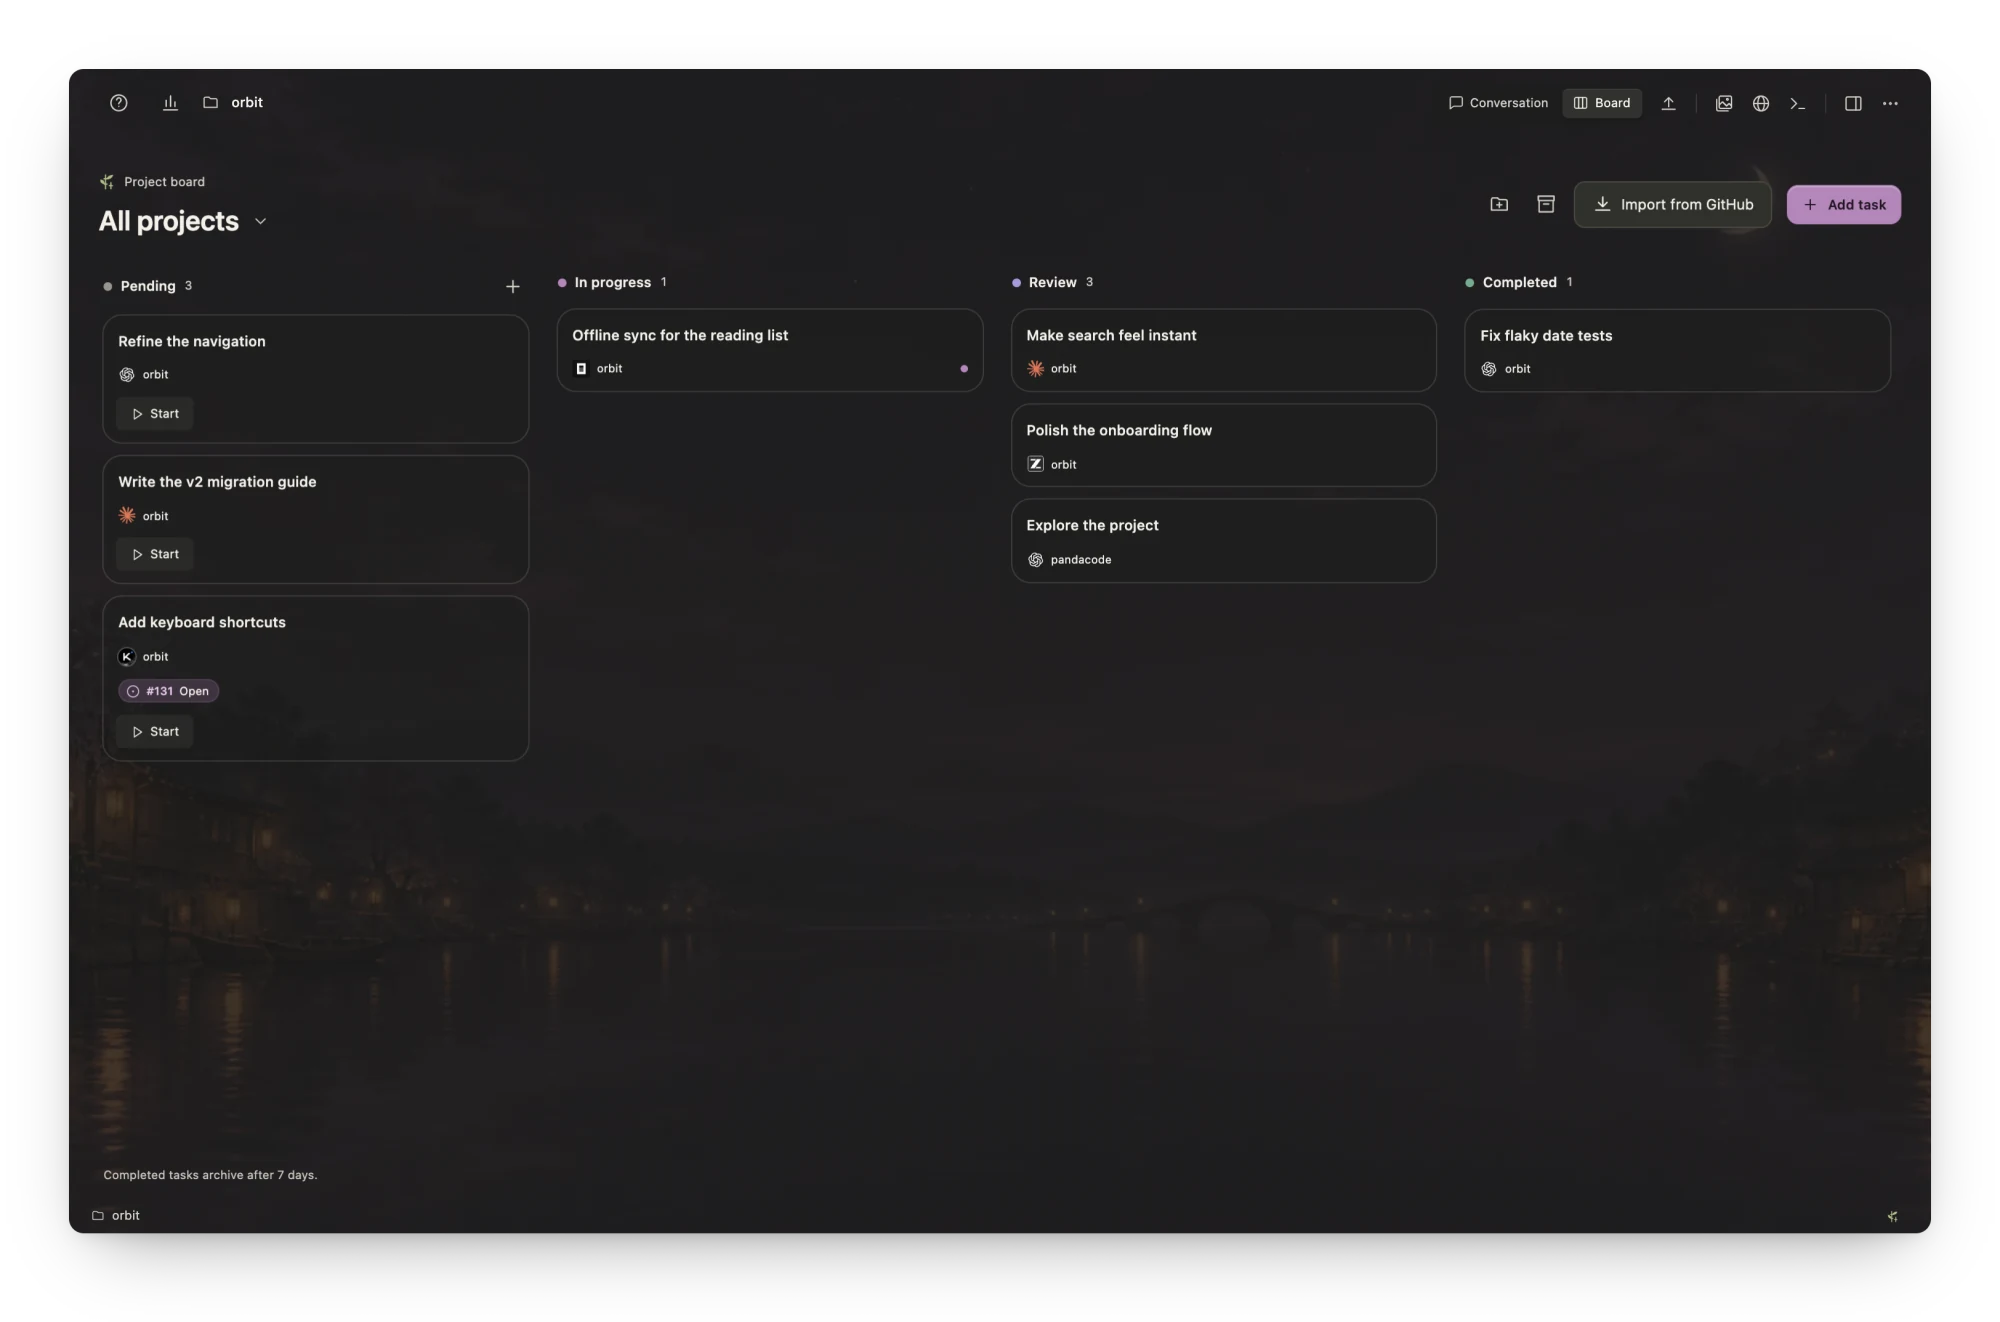
Task: Click the orbit folder in top bar
Action: click(233, 103)
